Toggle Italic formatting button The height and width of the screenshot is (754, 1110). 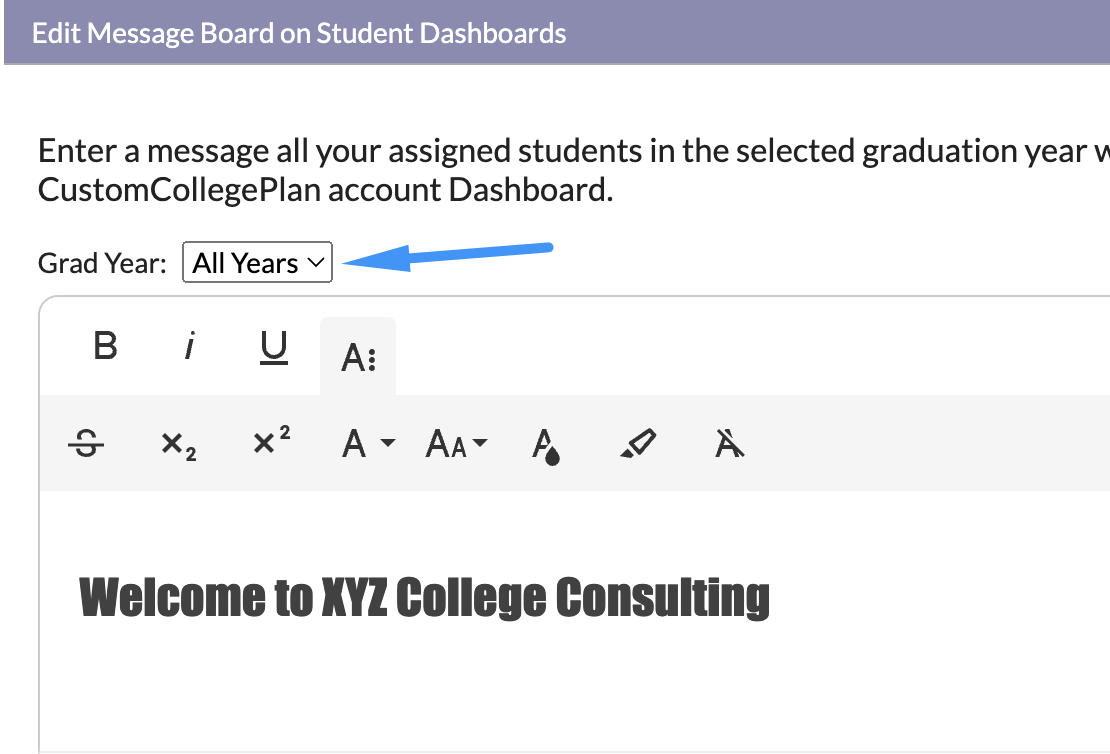pos(189,346)
